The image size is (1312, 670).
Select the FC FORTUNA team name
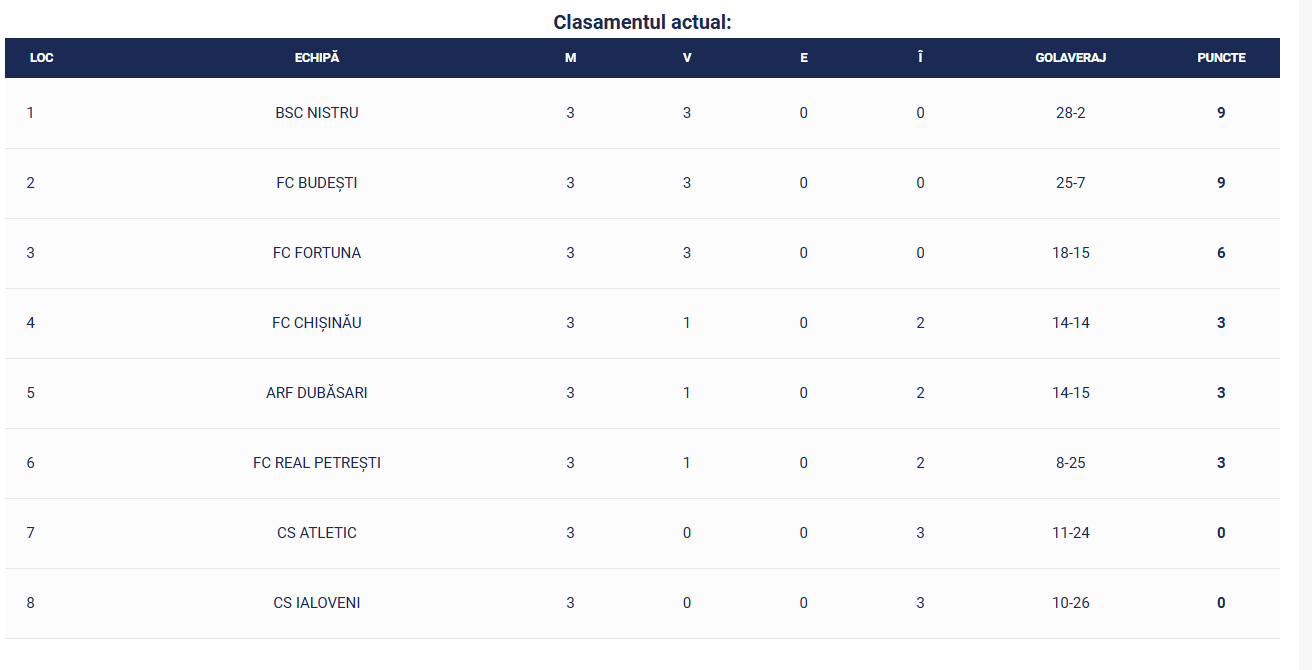(317, 253)
